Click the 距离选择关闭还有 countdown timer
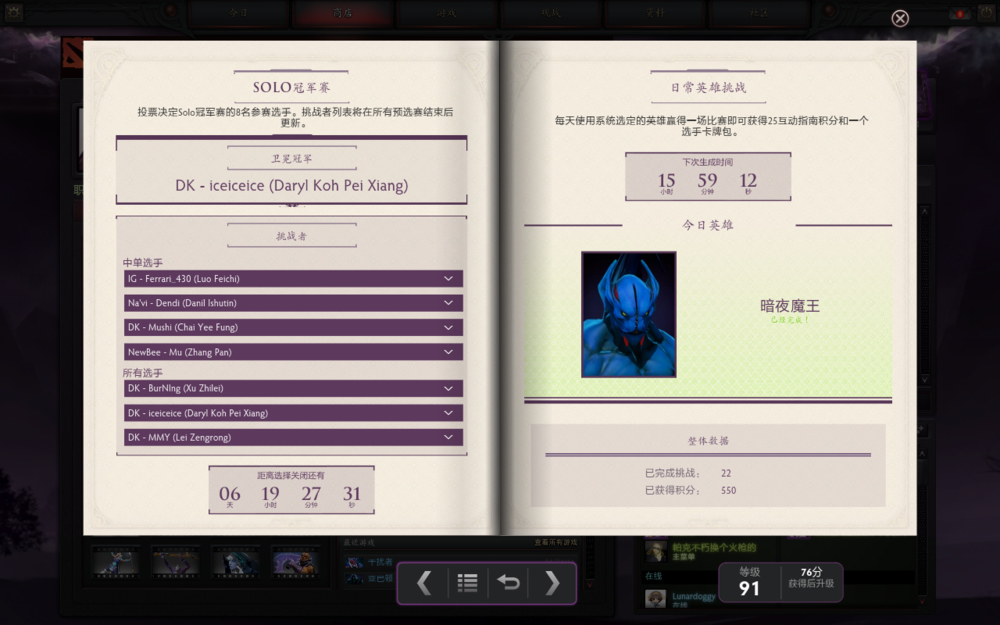Viewport: 1000px width, 625px height. [x=291, y=490]
